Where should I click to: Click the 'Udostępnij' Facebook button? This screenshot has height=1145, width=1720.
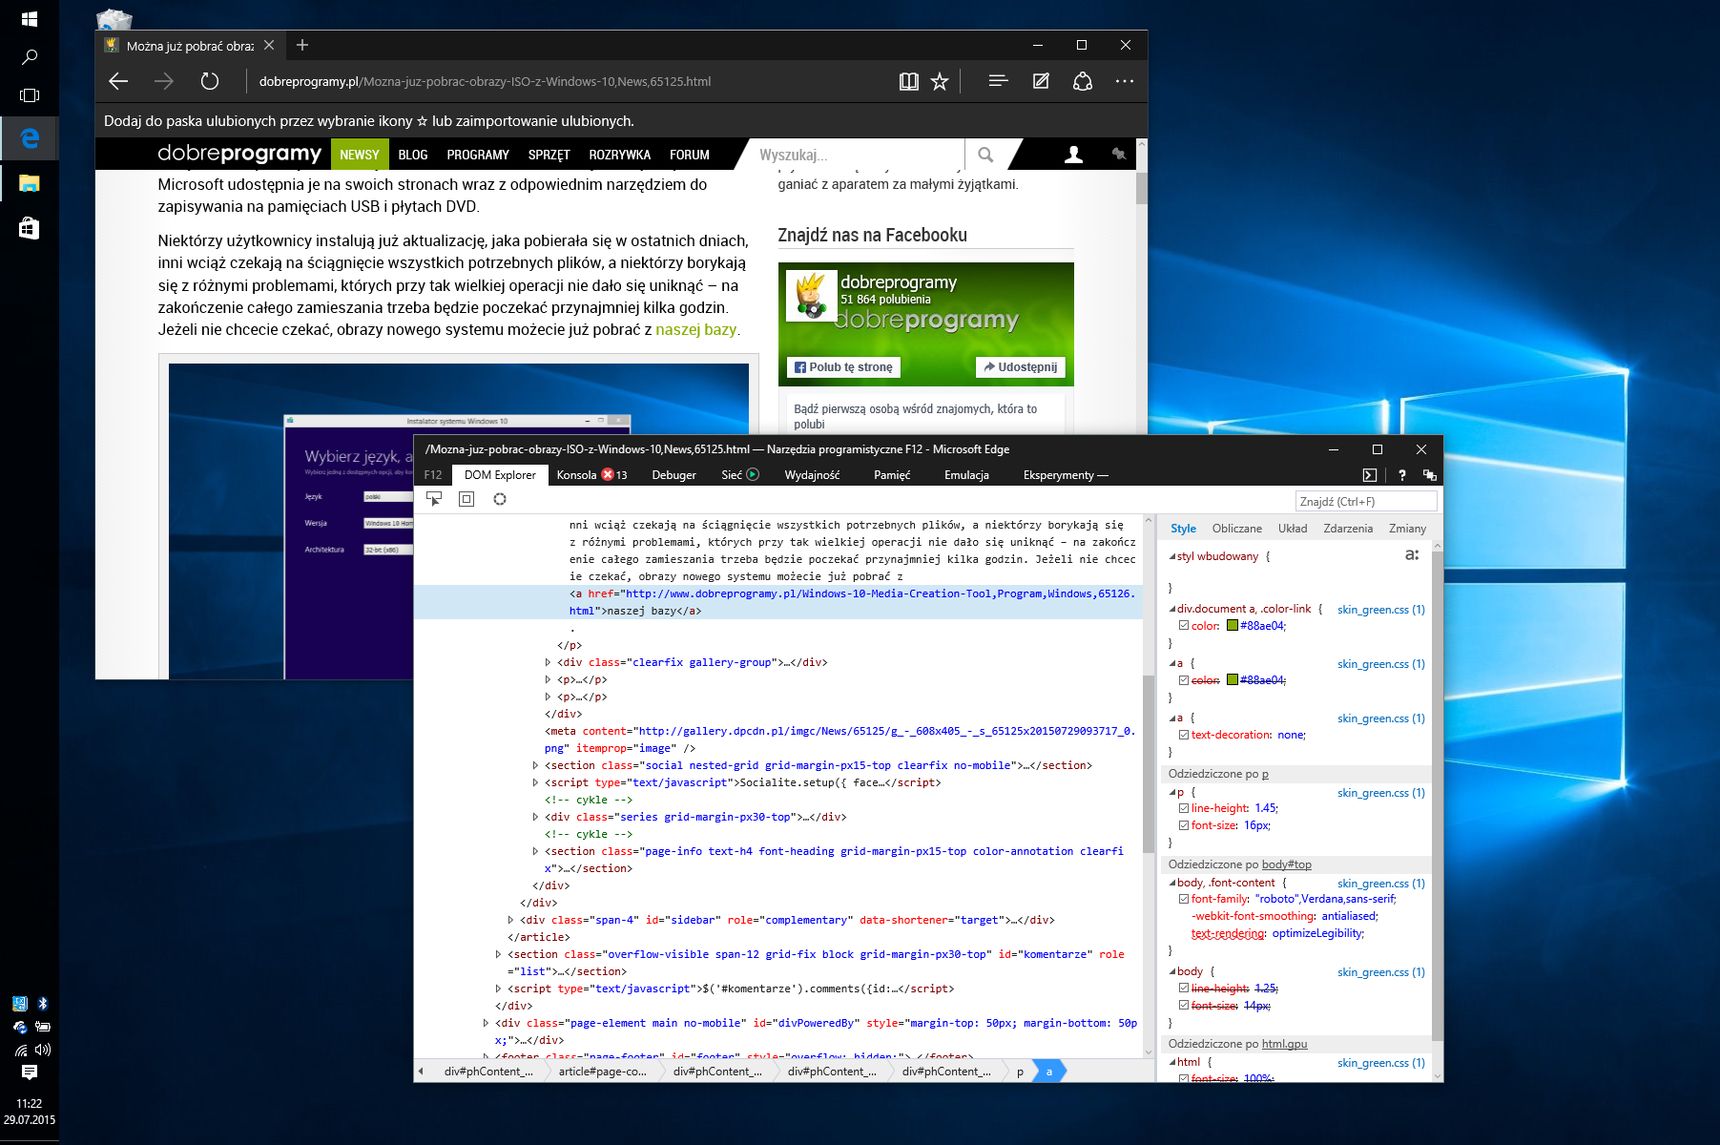click(1021, 367)
